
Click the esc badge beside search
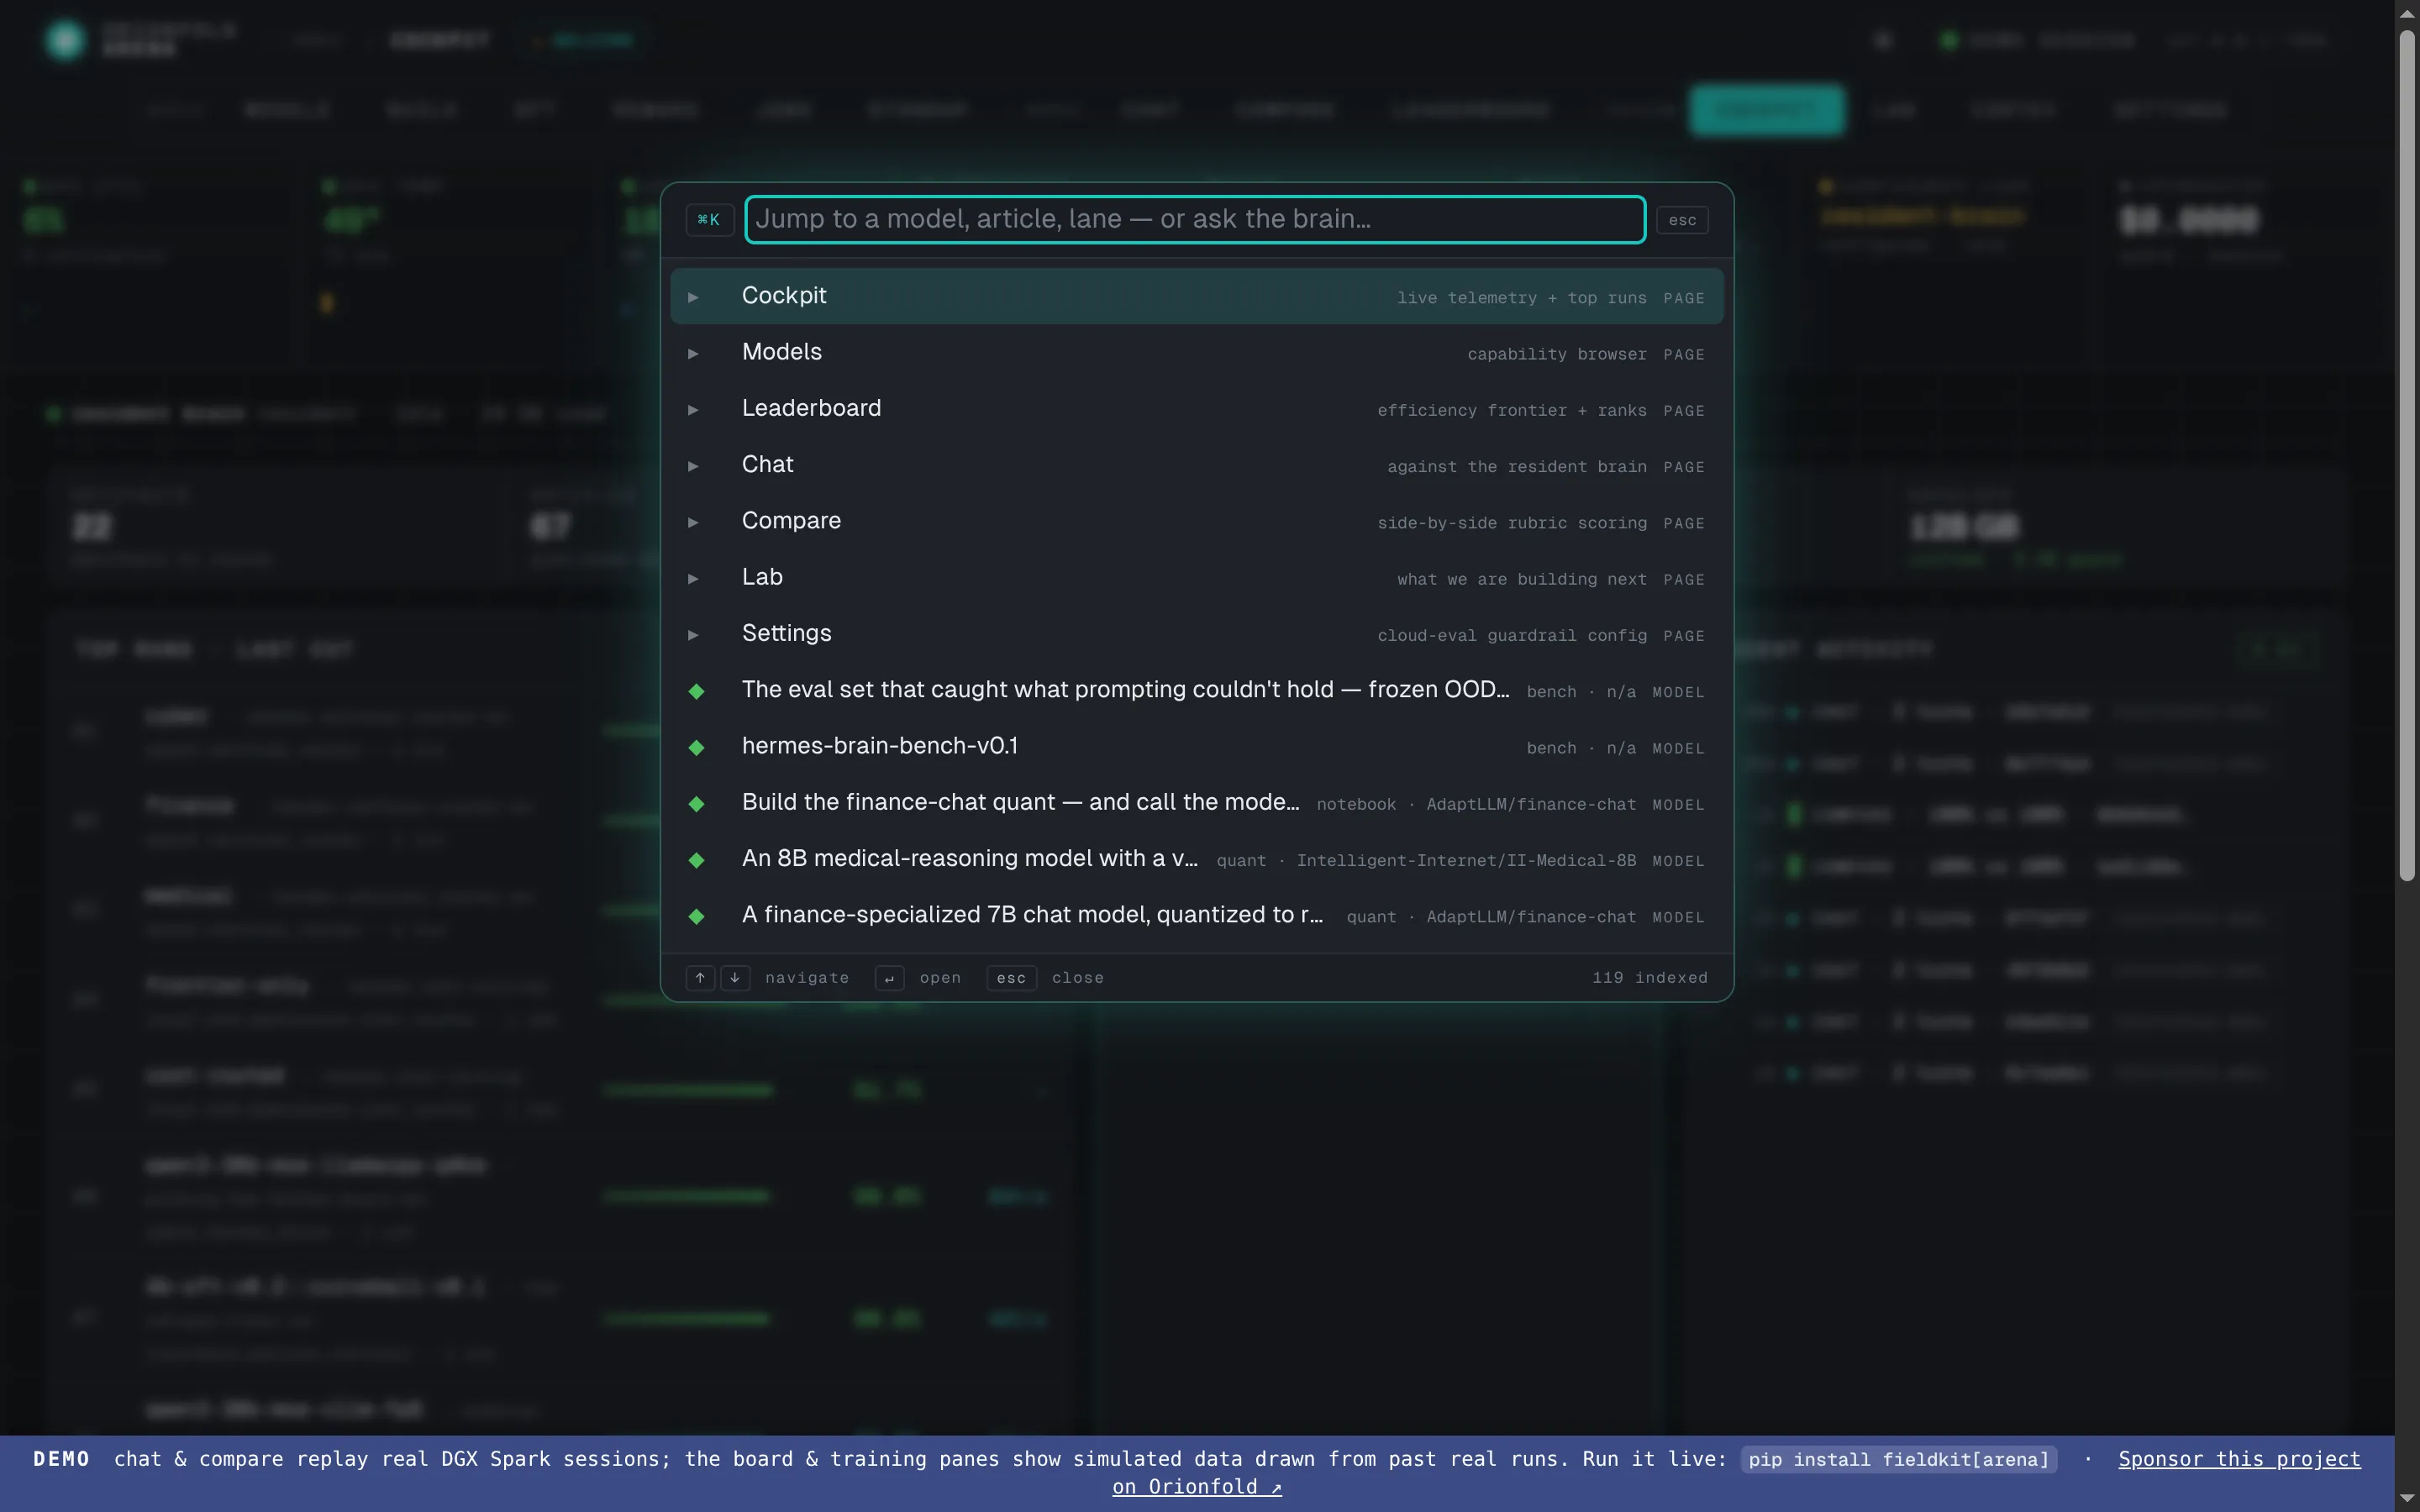1682,220
